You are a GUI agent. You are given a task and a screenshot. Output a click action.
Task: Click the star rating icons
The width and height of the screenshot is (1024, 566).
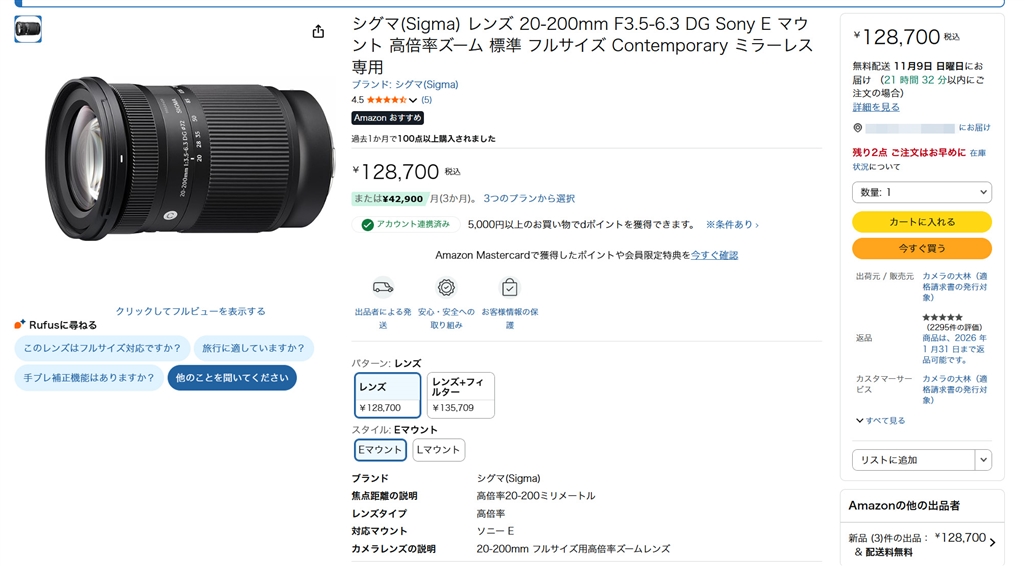click(386, 100)
